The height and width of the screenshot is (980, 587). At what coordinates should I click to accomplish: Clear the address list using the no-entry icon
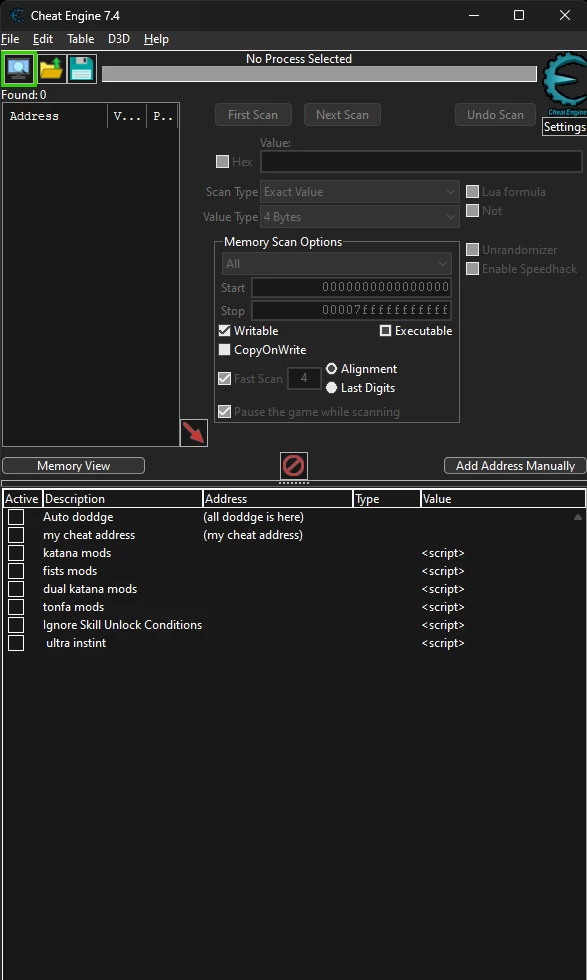[x=294, y=466]
